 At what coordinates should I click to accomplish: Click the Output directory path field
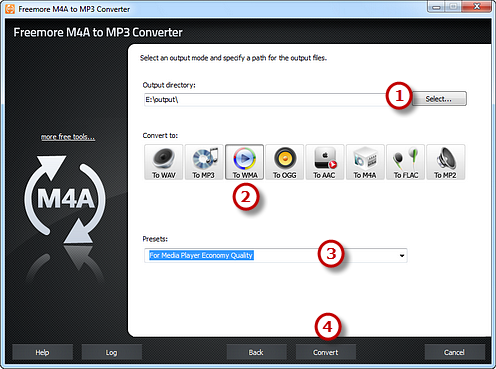pos(267,100)
